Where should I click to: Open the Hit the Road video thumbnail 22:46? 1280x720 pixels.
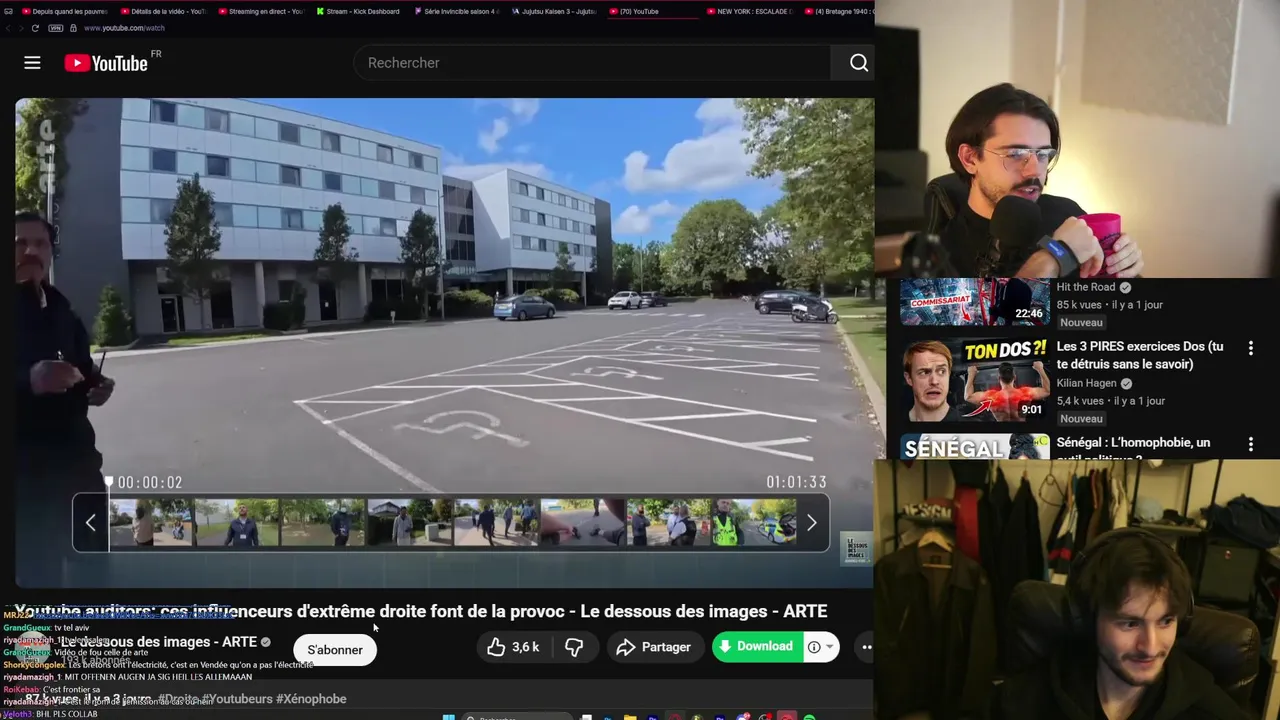[x=975, y=302]
